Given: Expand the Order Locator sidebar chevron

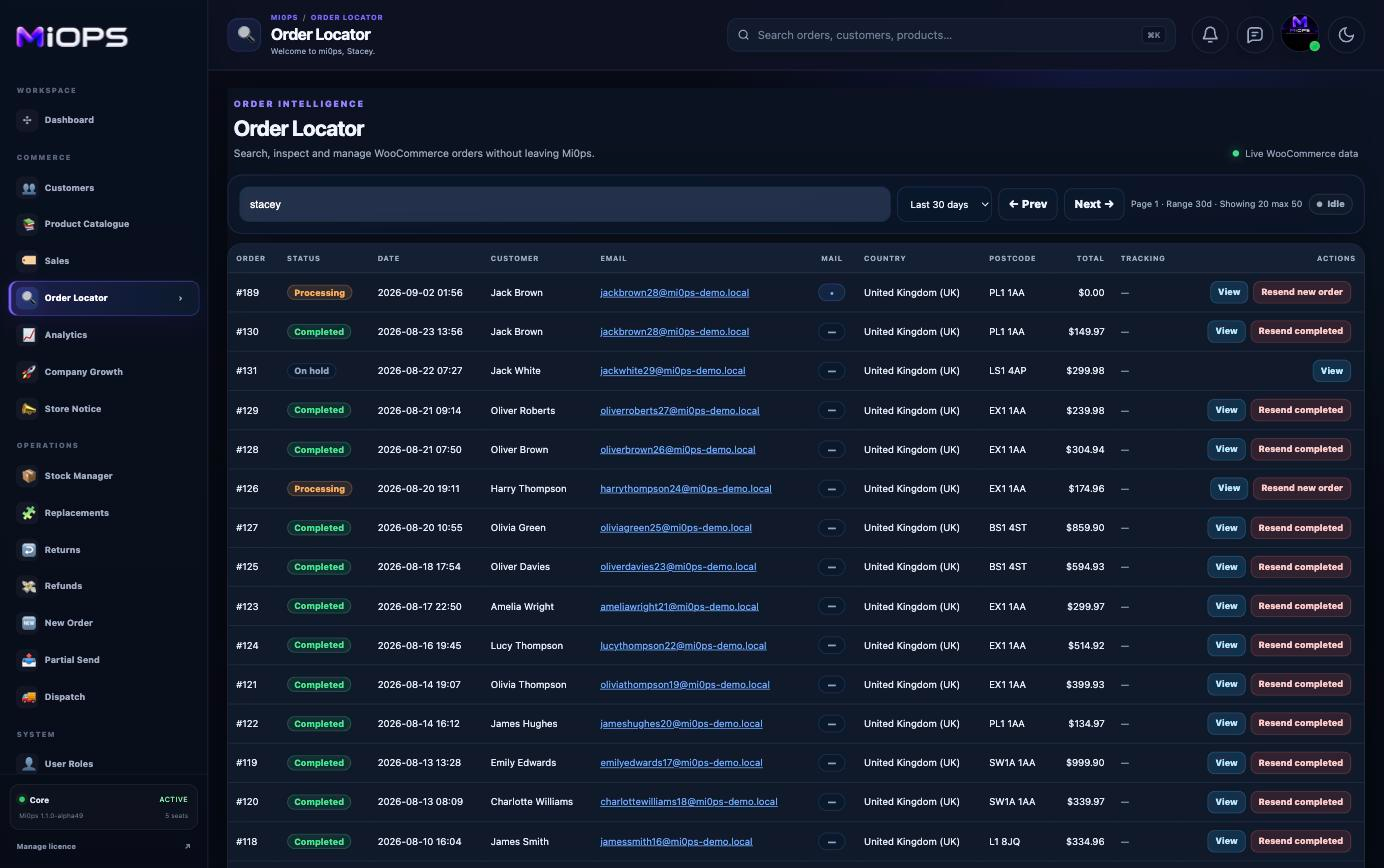Looking at the screenshot, I should tap(180, 298).
